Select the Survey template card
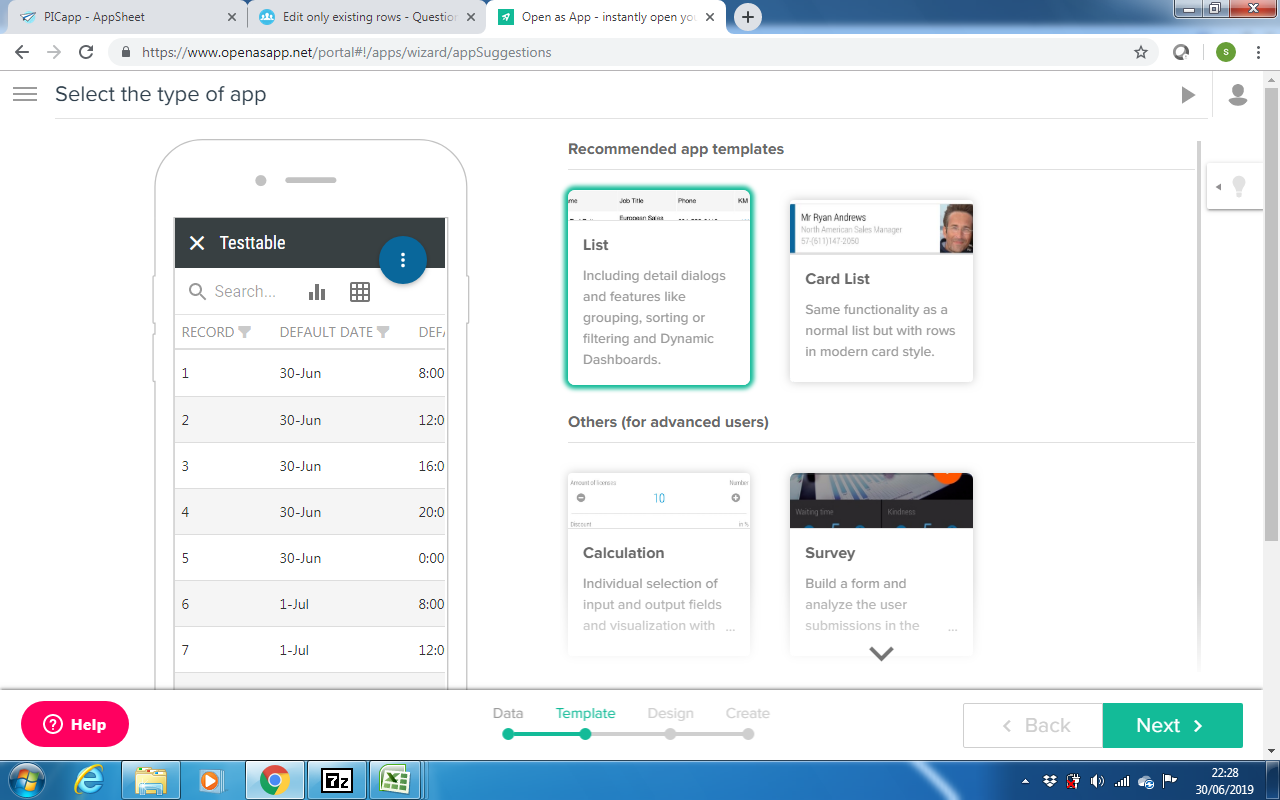 pyautogui.click(x=881, y=564)
